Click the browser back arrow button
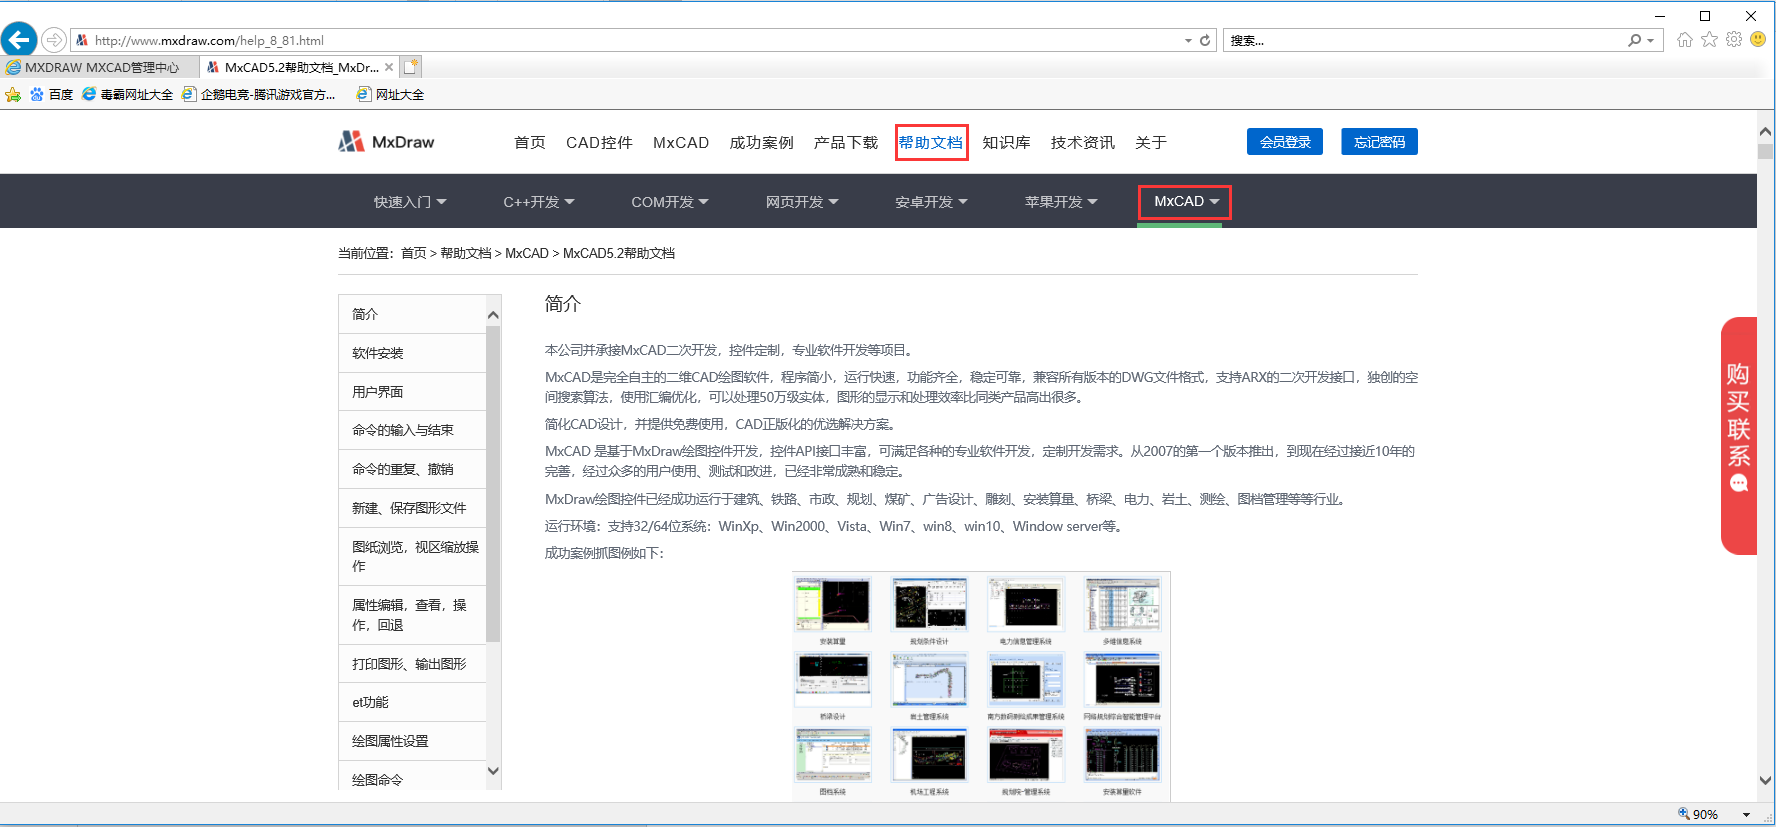The width and height of the screenshot is (1776, 827). click(x=19, y=40)
